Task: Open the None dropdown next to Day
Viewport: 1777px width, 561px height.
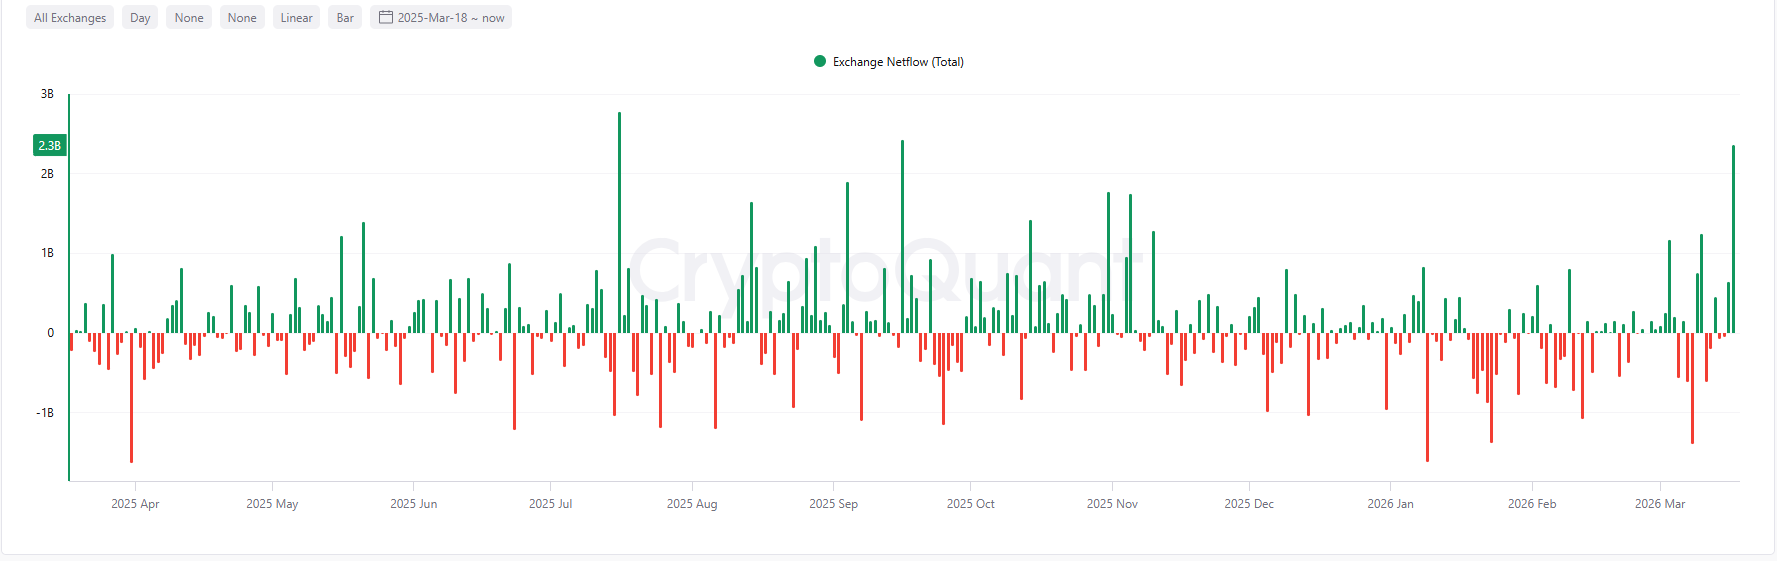Action: click(189, 18)
